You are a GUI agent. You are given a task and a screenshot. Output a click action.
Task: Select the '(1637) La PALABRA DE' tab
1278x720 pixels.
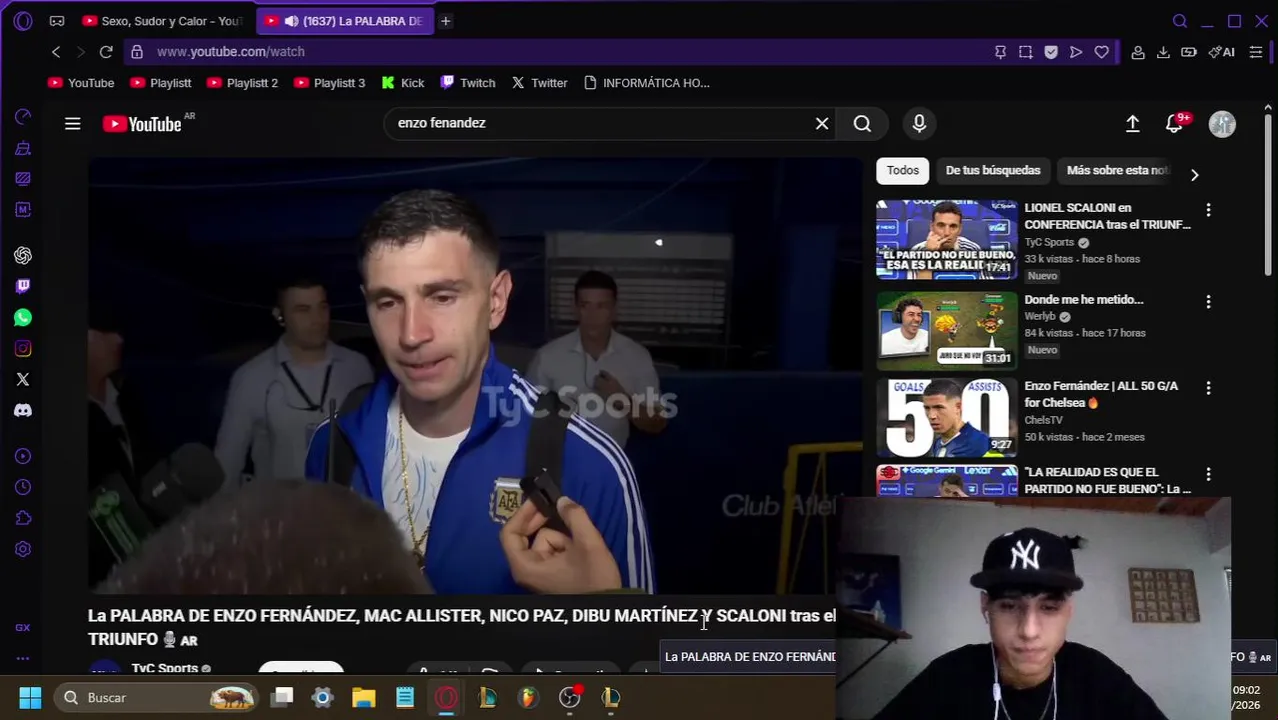pos(346,21)
